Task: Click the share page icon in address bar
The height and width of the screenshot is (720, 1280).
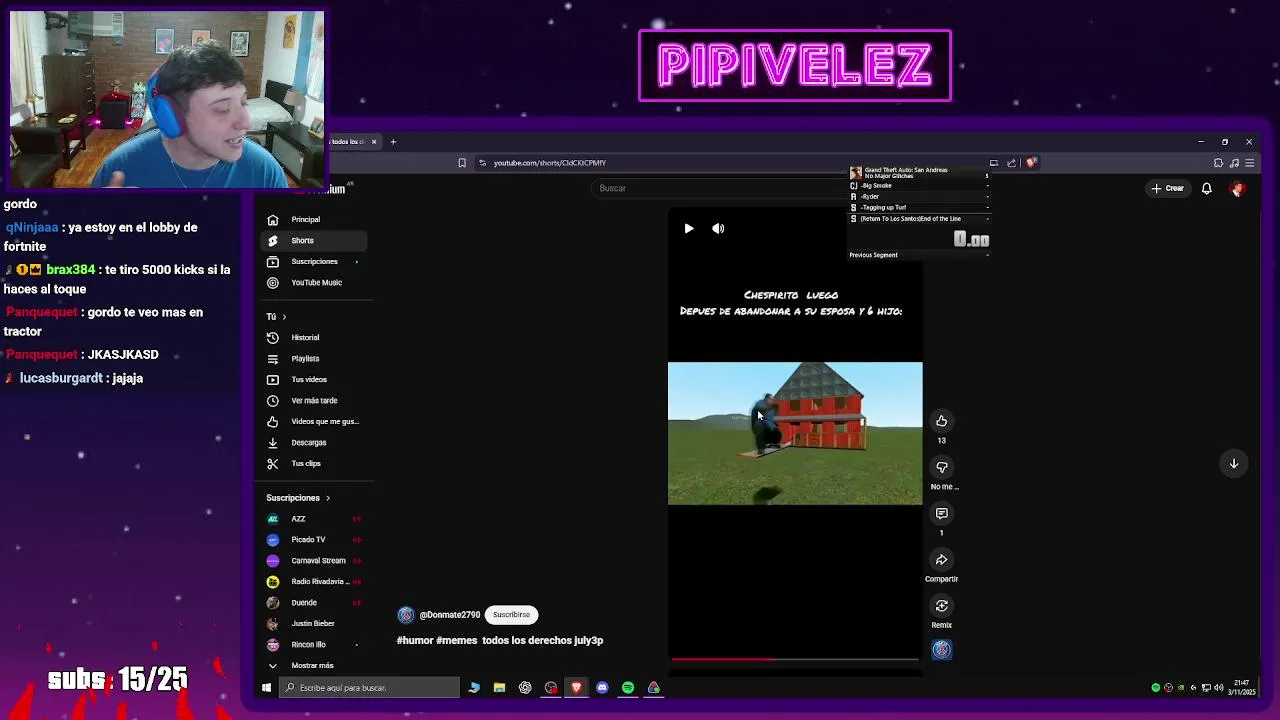Action: coord(1011,163)
